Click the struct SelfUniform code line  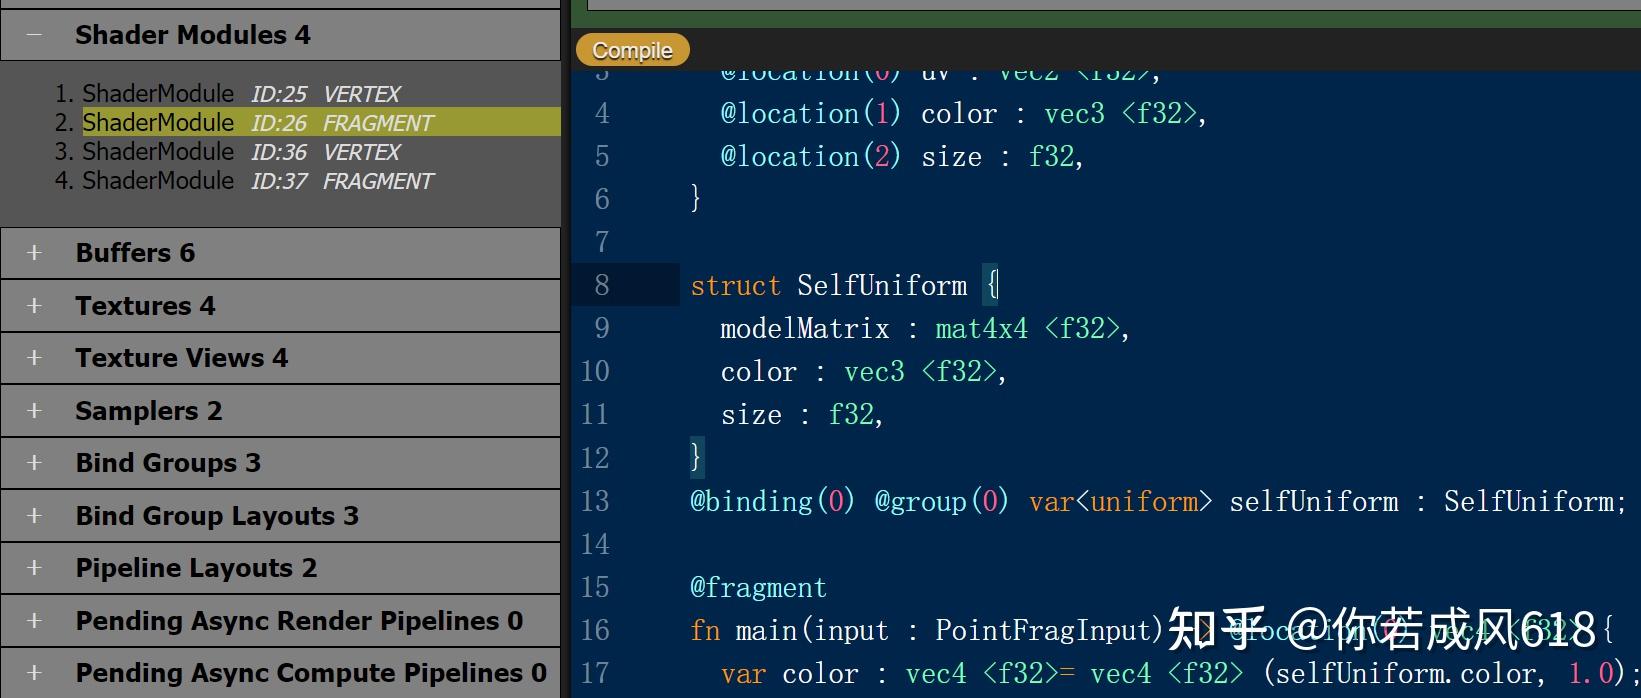[x=843, y=285]
